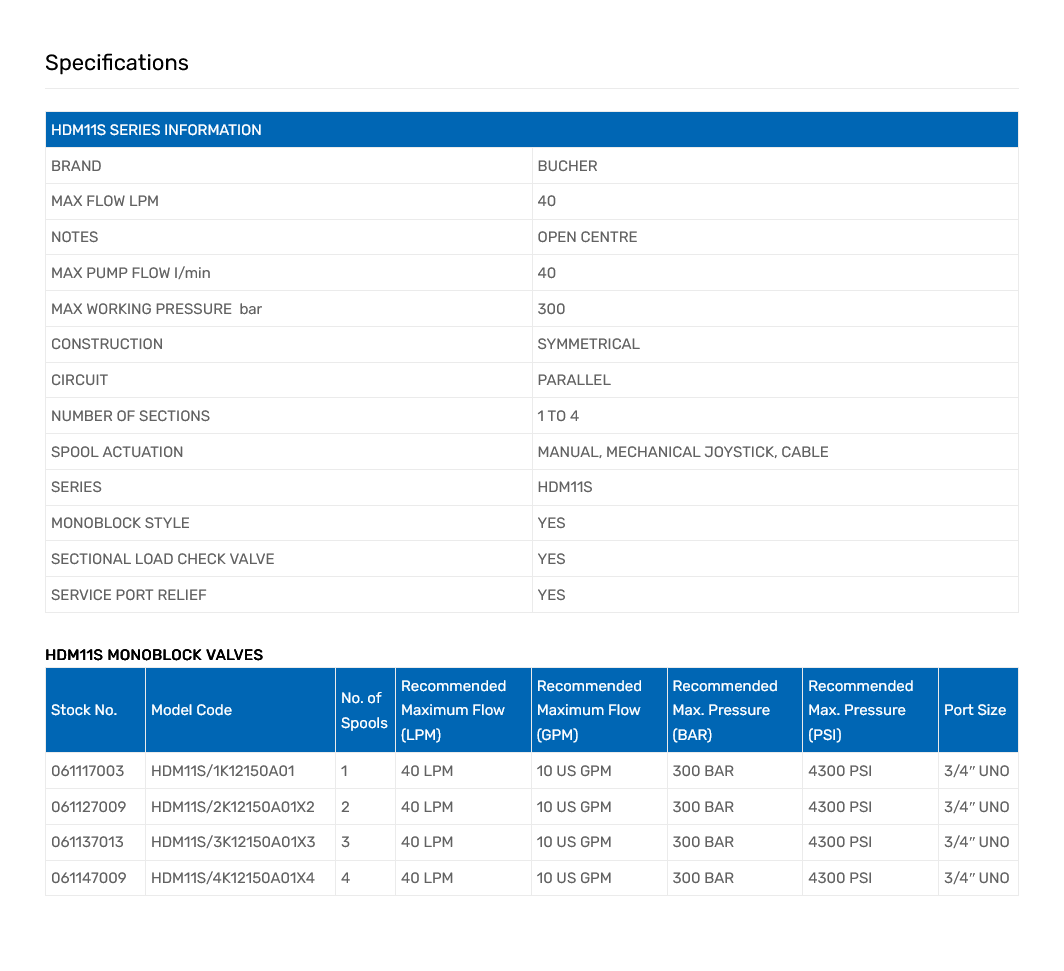
Task: Select stock number 061127009
Action: point(88,807)
